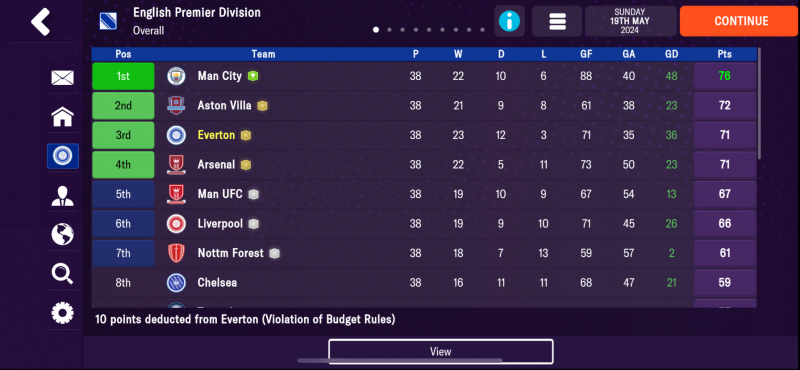This screenshot has height=370, width=800.
Task: Open the hamburger menu button
Action: click(557, 21)
